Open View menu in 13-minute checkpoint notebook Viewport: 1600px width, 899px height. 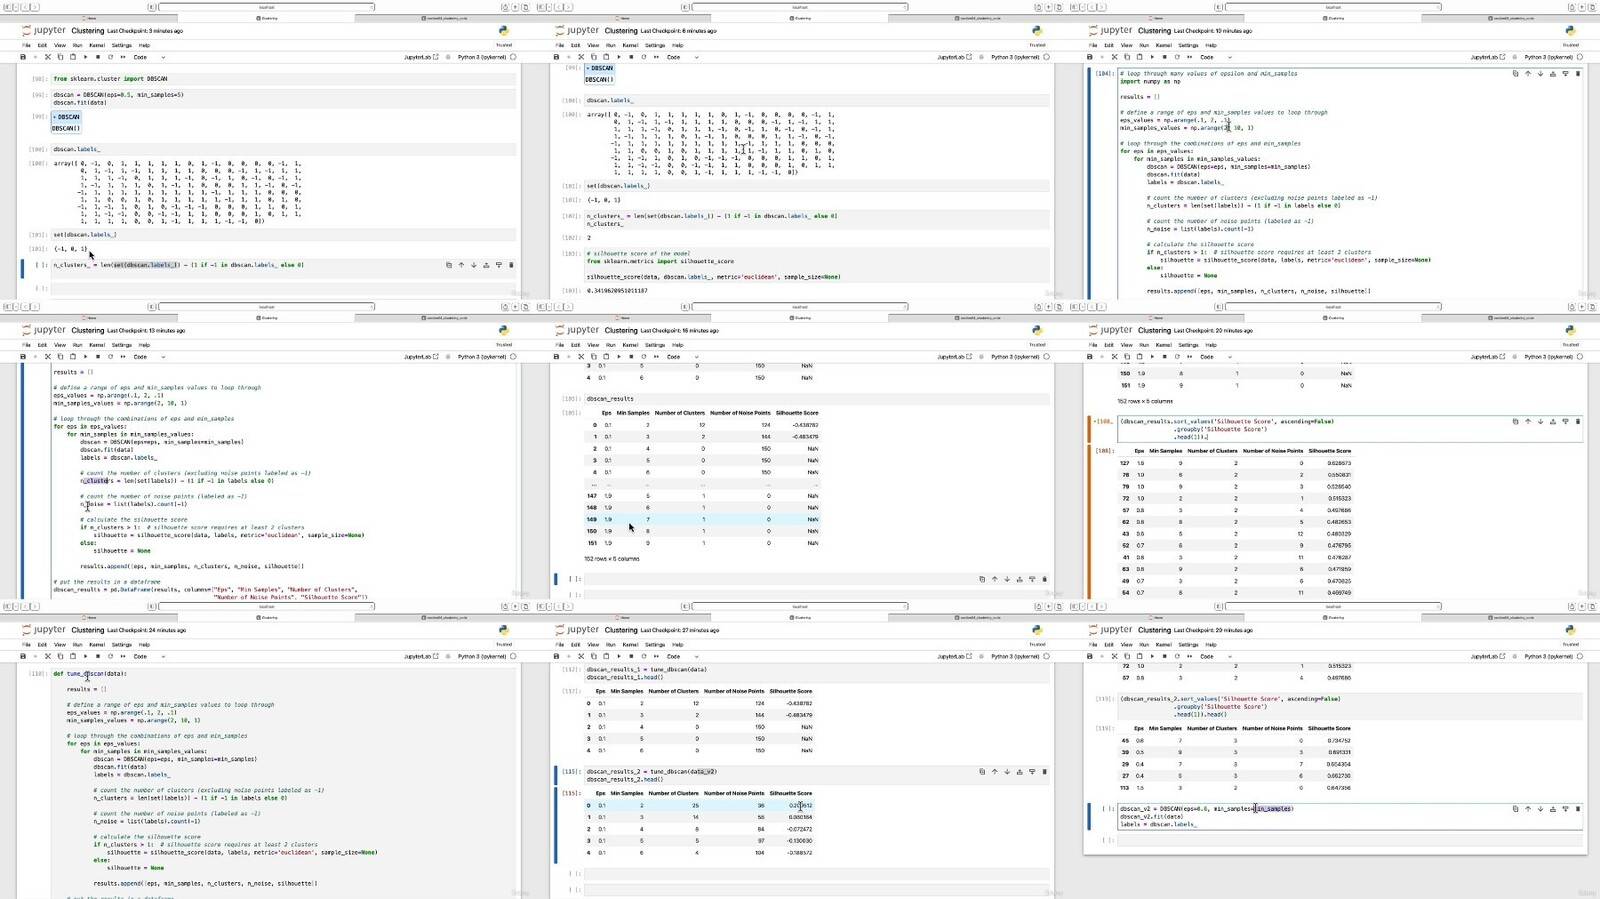(59, 345)
